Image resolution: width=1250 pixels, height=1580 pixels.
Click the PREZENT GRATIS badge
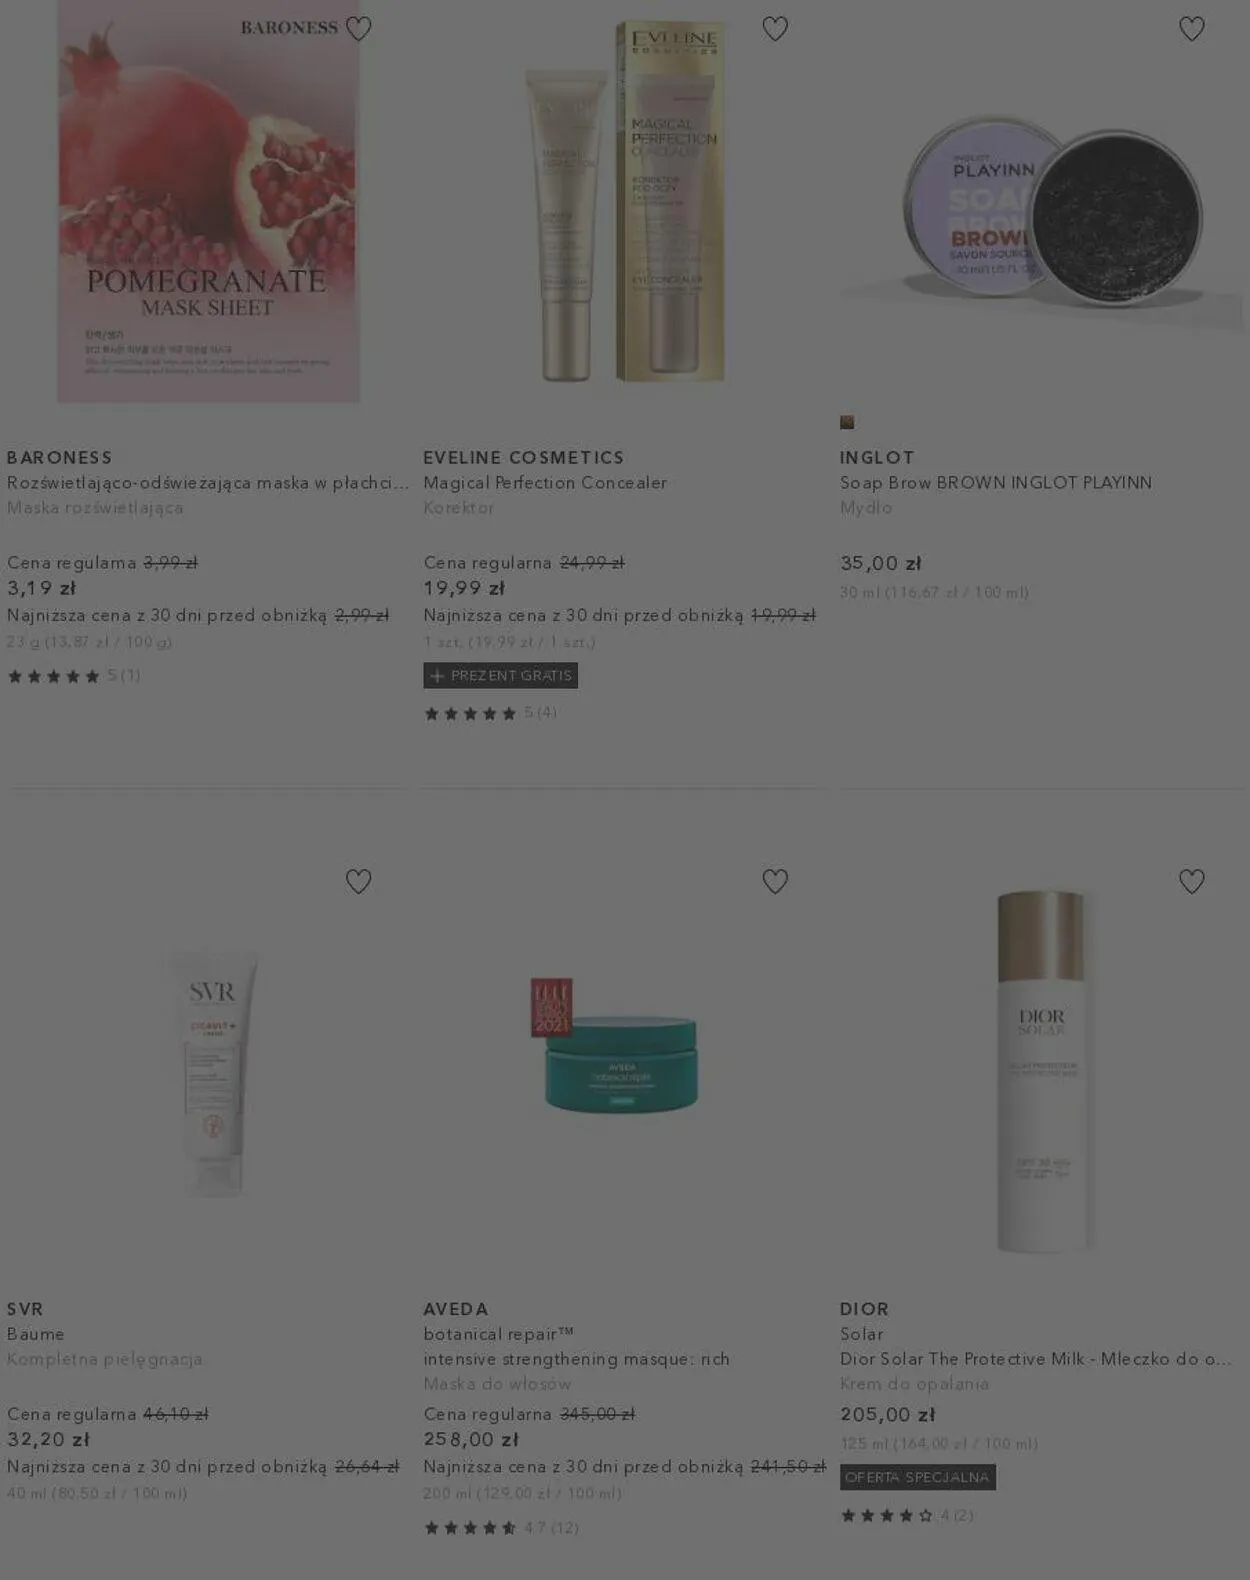(500, 676)
